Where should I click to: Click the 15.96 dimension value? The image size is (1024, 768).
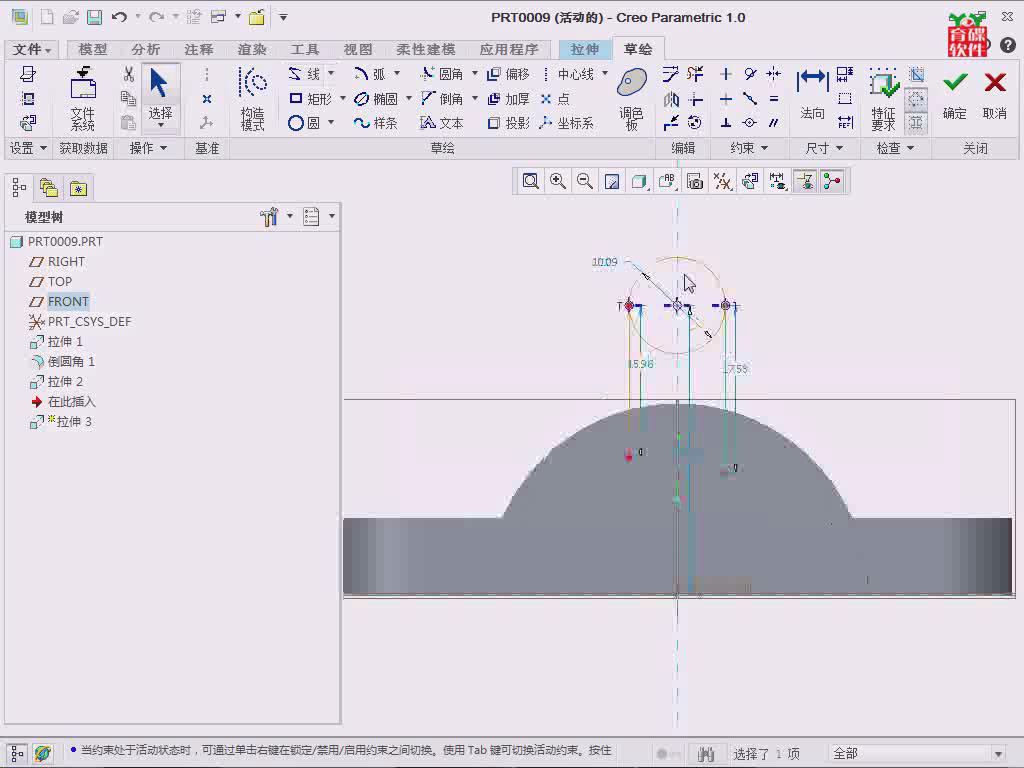(x=640, y=364)
